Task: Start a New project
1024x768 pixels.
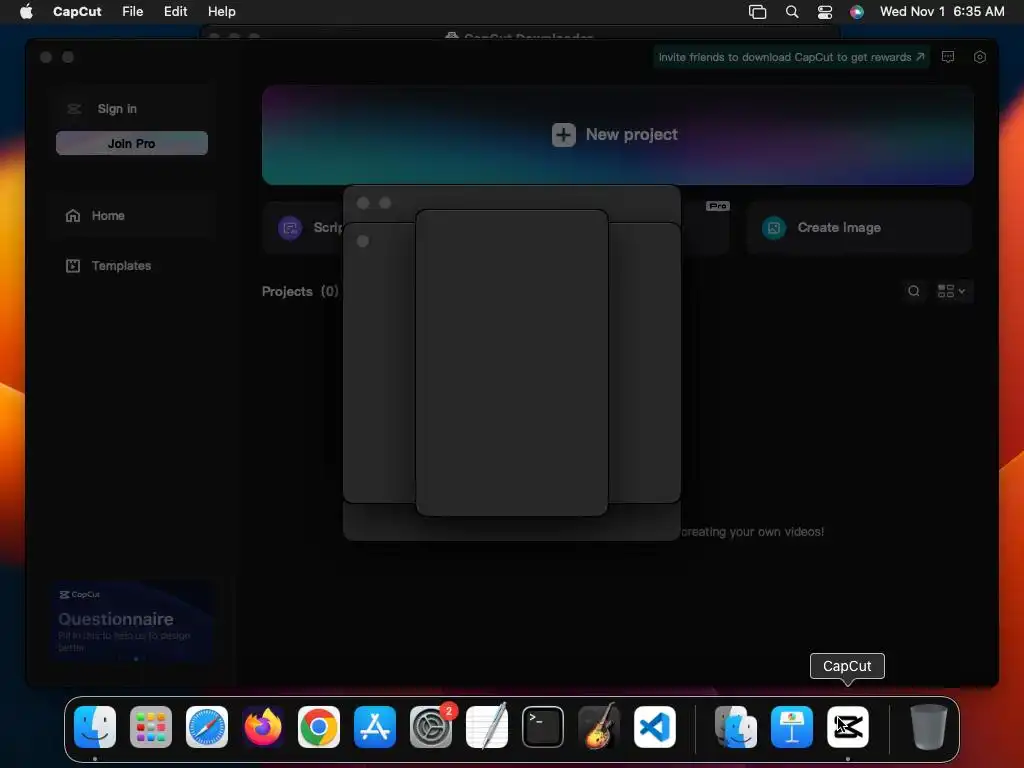Action: (x=618, y=135)
